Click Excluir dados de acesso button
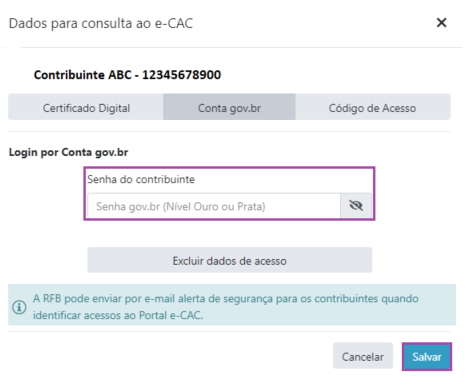 [x=230, y=260]
